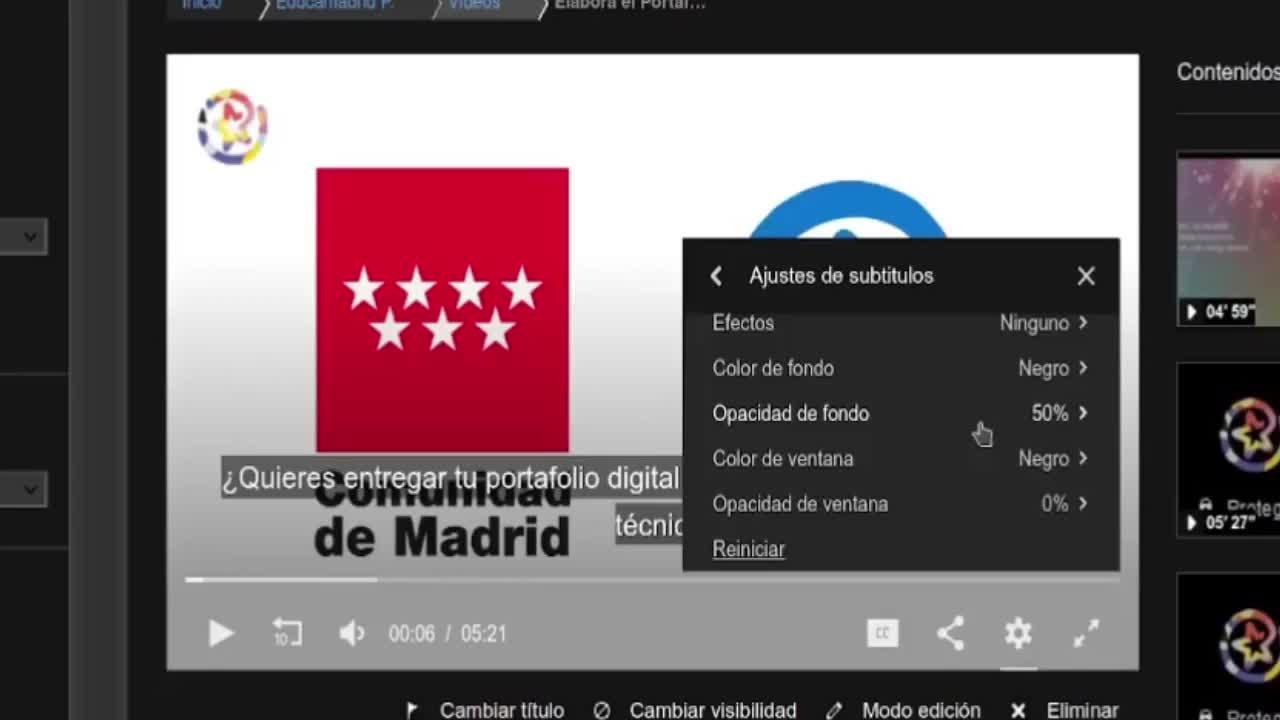Open lower dropdown in left sidebar
This screenshot has width=1280, height=720.
tap(23, 490)
